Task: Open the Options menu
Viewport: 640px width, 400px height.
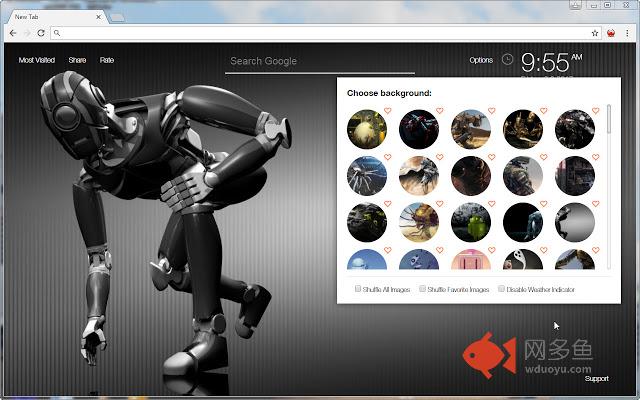Action: (x=481, y=60)
